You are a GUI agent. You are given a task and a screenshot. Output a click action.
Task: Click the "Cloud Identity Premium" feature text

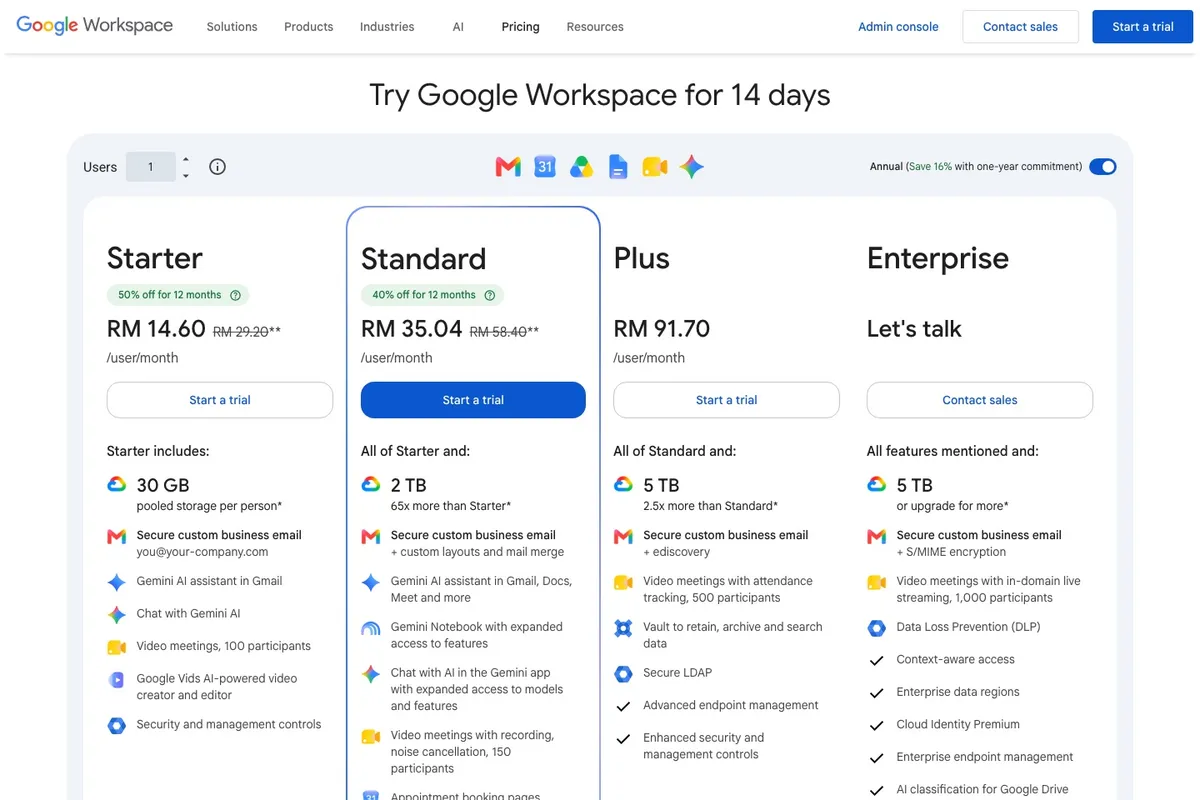tap(958, 725)
